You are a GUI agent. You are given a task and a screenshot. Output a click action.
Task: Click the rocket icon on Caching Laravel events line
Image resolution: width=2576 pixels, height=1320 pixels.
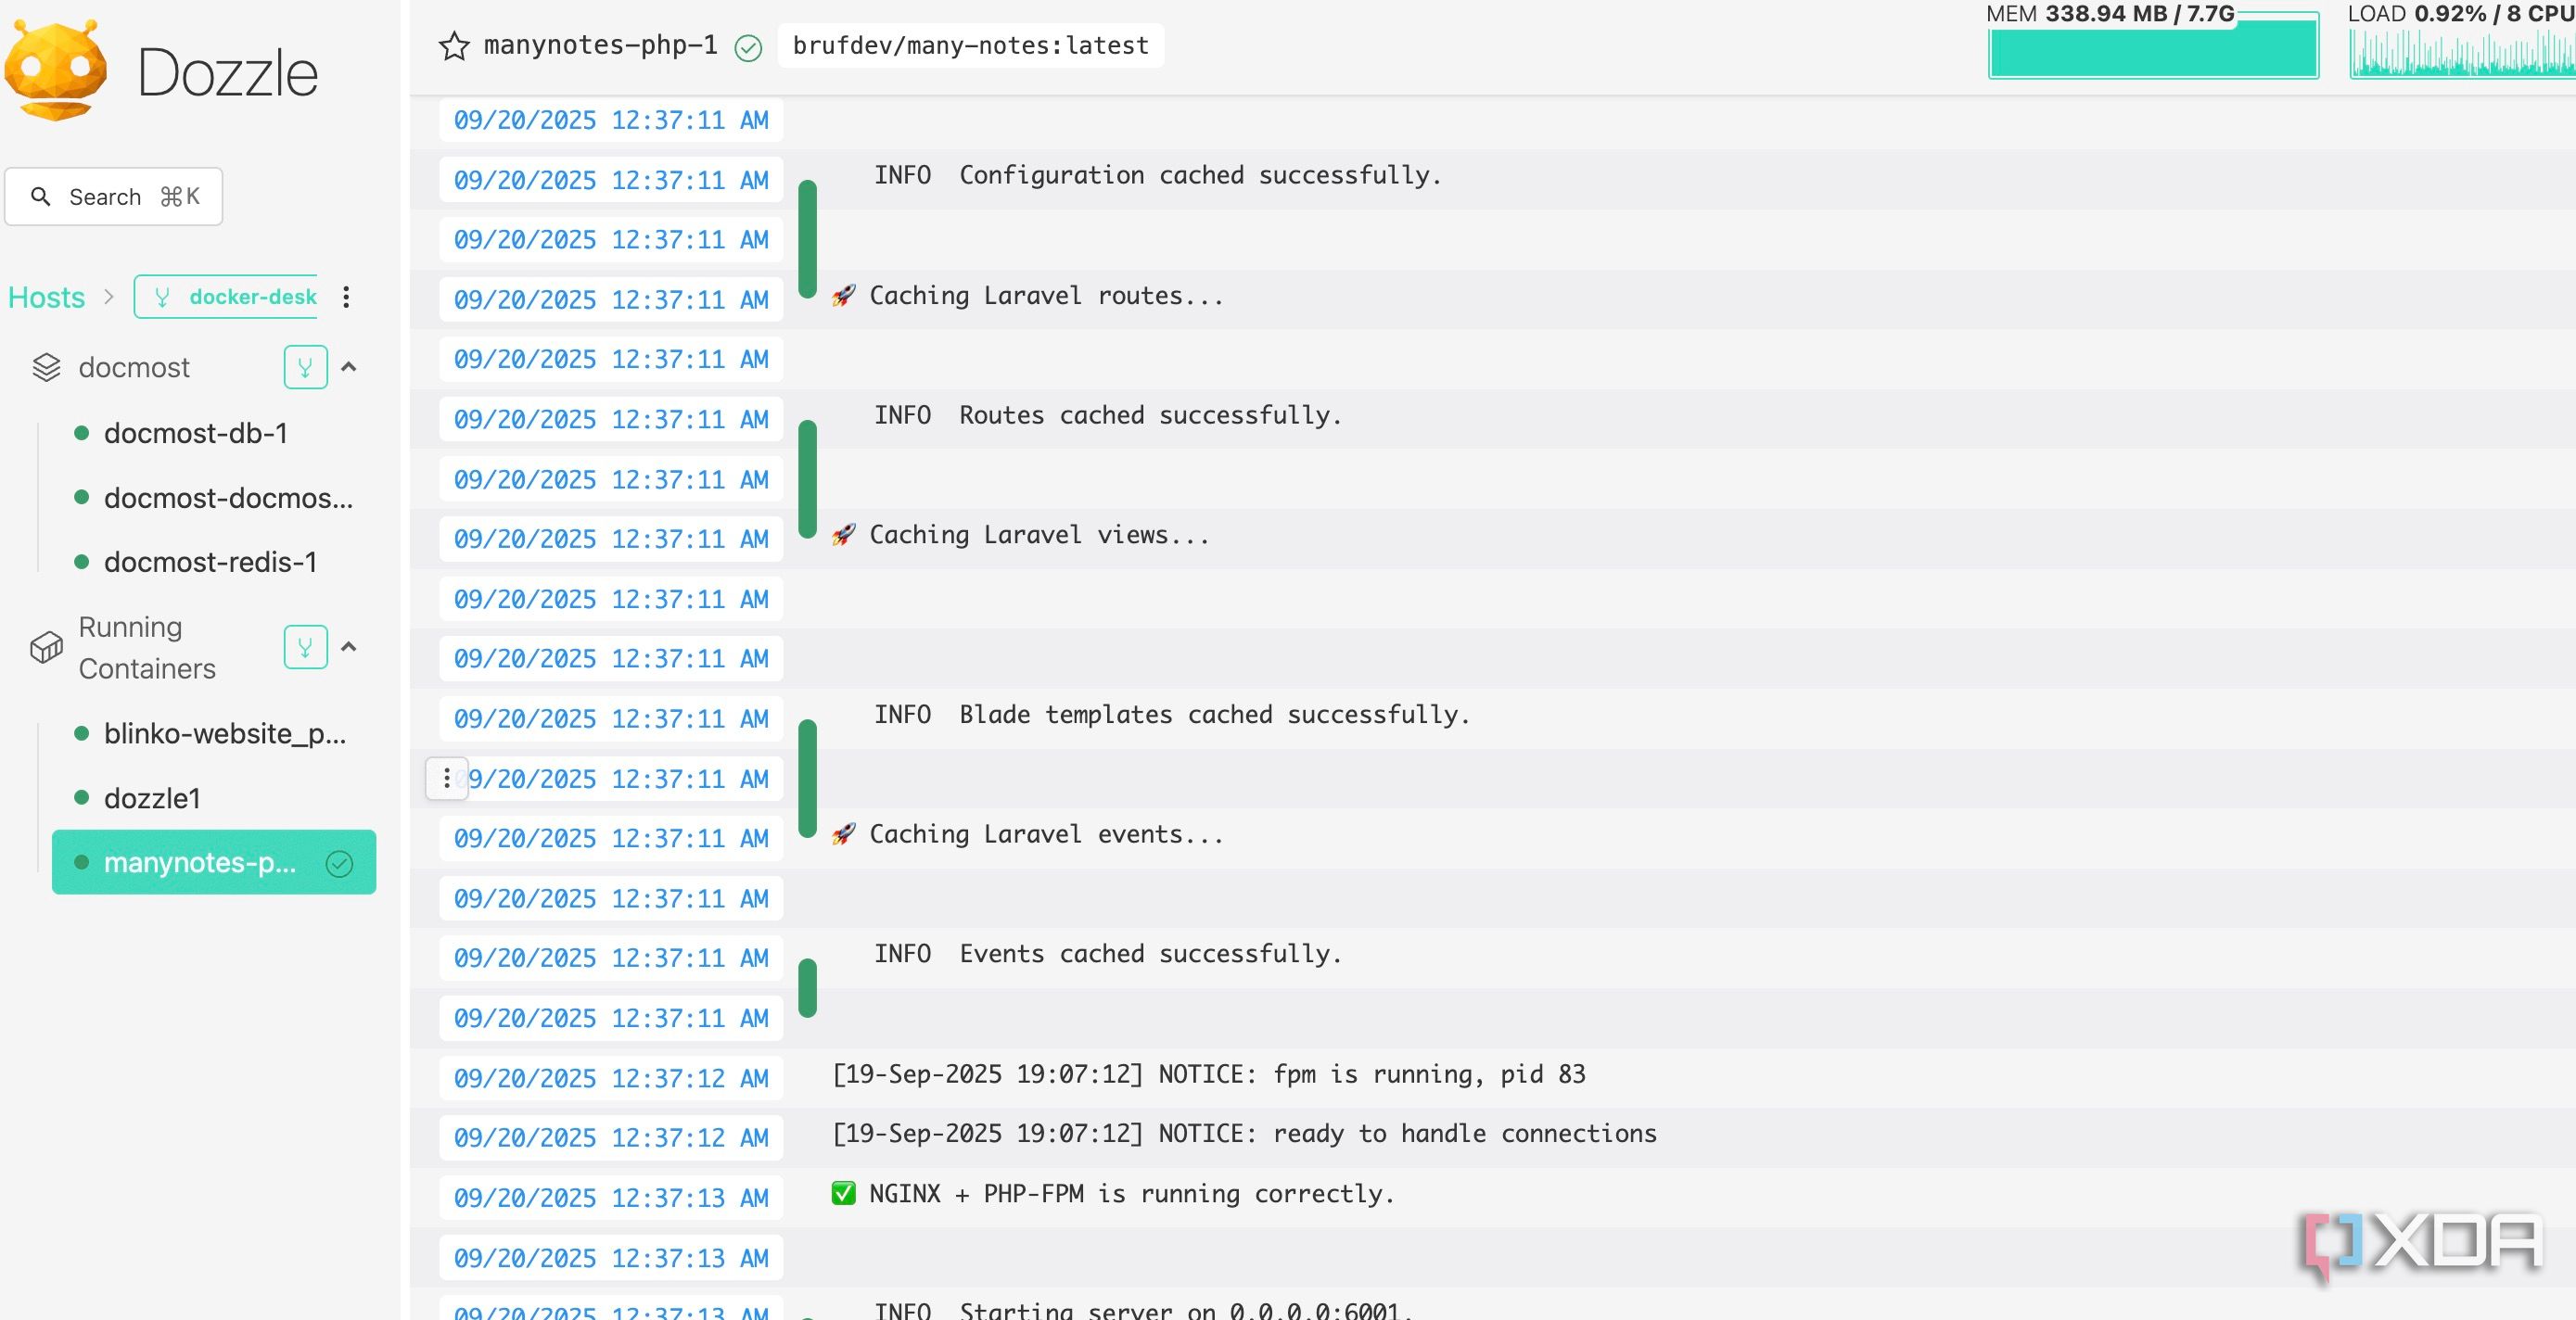pos(844,834)
